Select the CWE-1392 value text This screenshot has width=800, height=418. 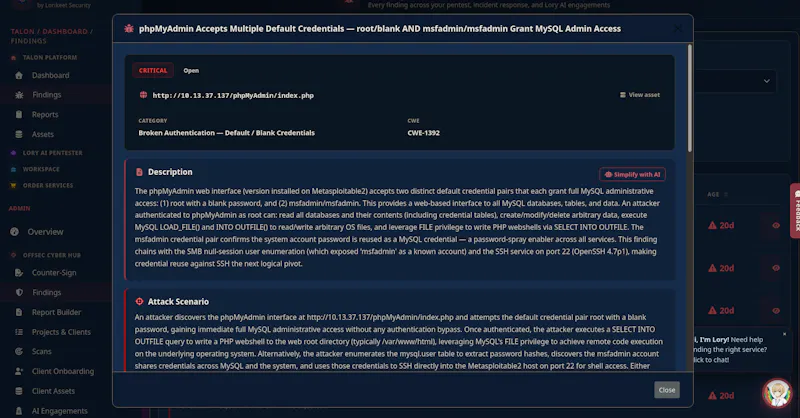pos(423,133)
